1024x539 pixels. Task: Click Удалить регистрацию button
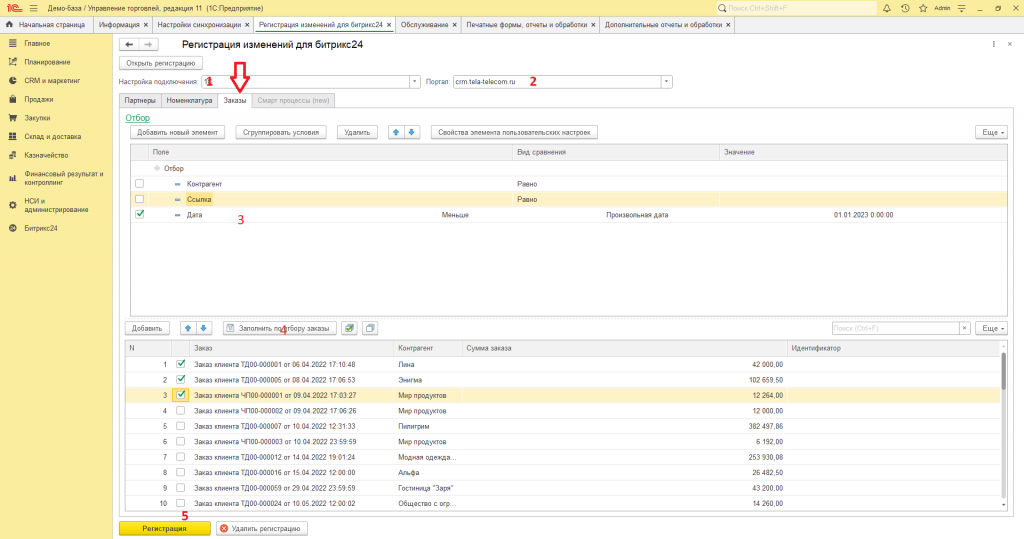(261, 528)
